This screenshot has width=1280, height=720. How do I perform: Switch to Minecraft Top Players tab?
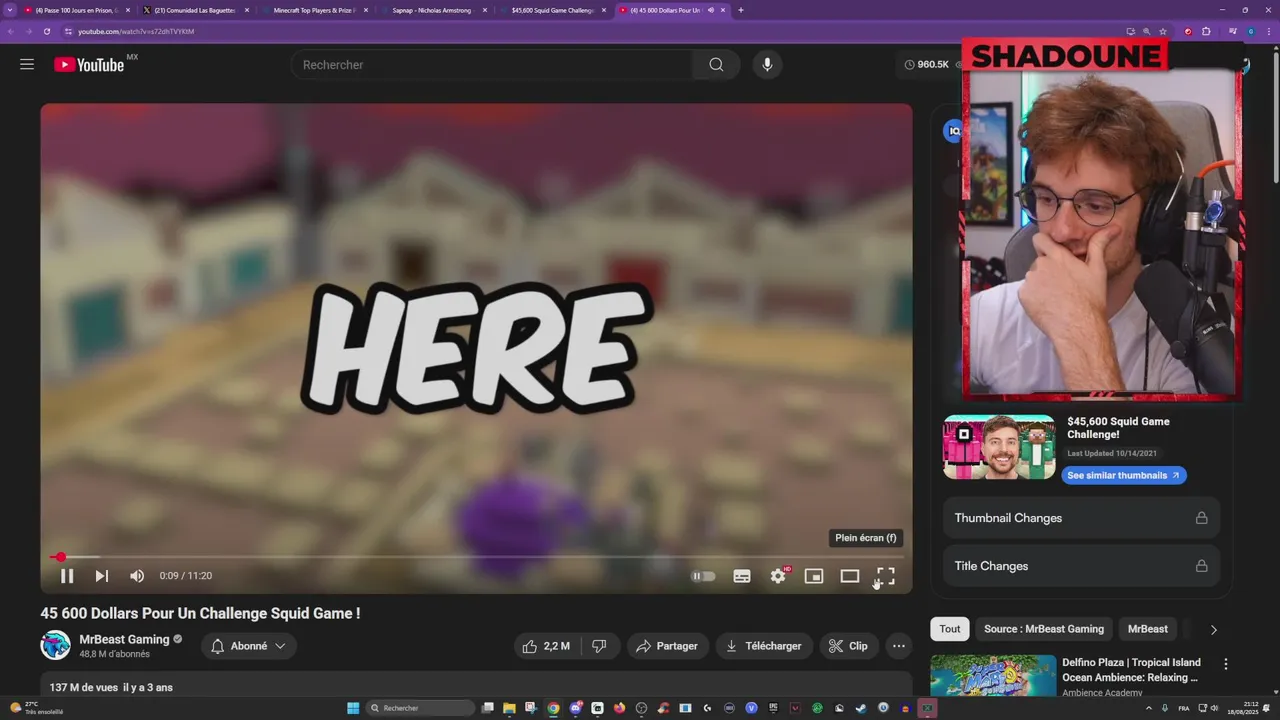[314, 10]
